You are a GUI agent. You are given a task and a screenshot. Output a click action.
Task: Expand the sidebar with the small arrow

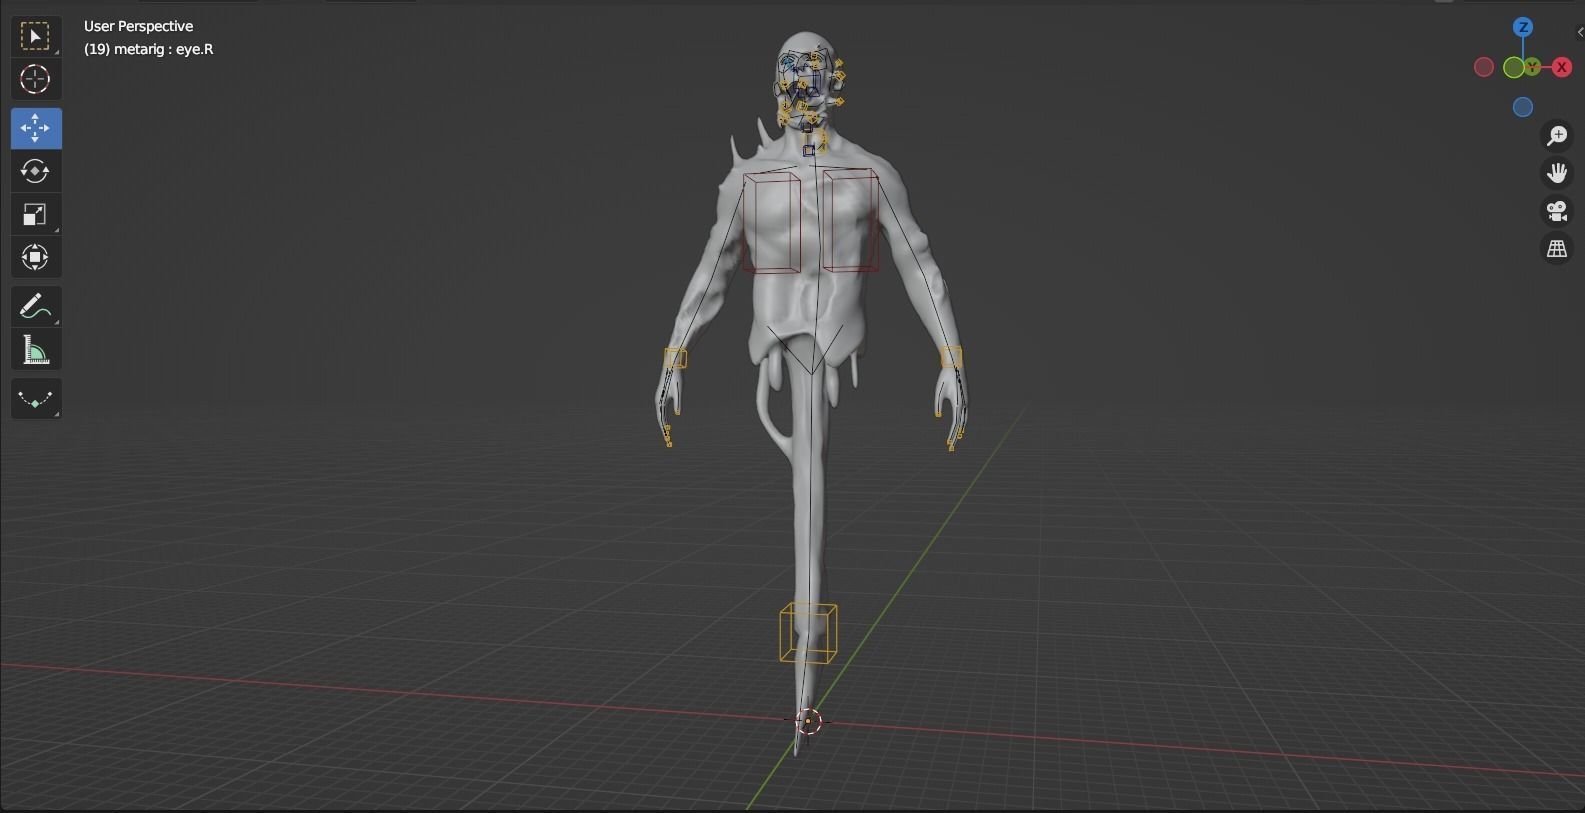(x=1579, y=32)
